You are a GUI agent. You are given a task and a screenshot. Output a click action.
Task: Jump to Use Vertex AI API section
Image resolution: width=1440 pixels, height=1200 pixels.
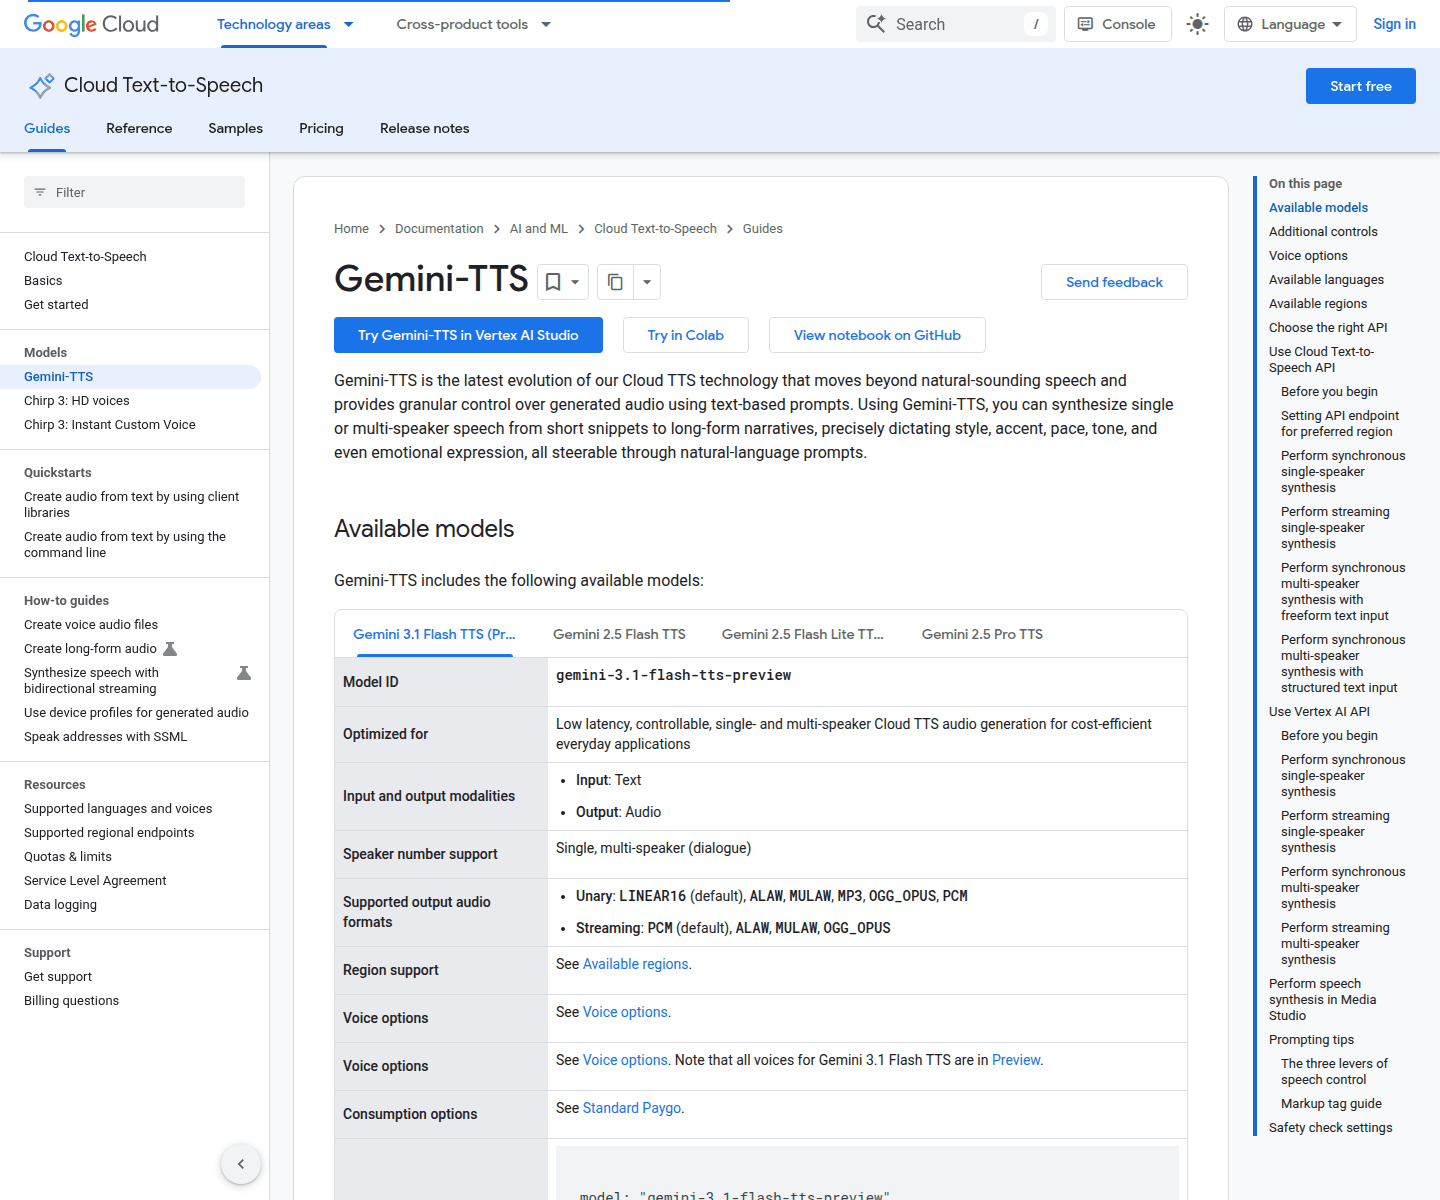(x=1319, y=712)
